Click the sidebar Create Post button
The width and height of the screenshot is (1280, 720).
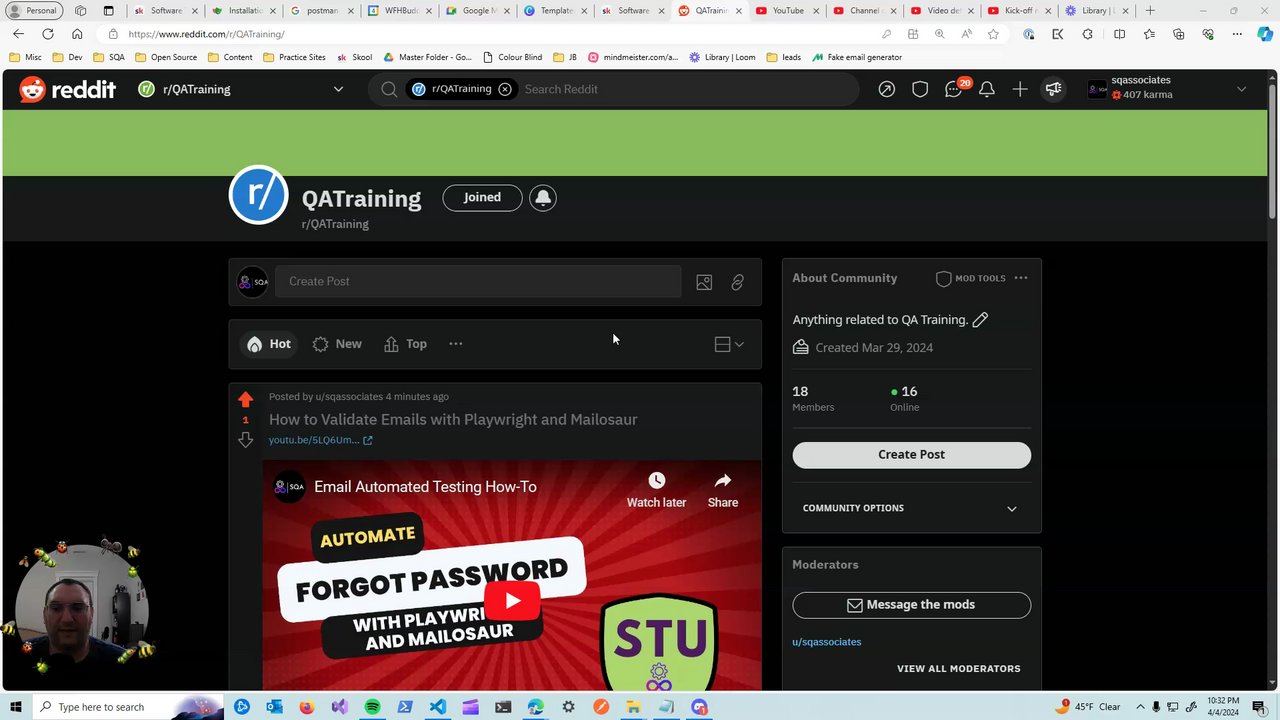[911, 454]
